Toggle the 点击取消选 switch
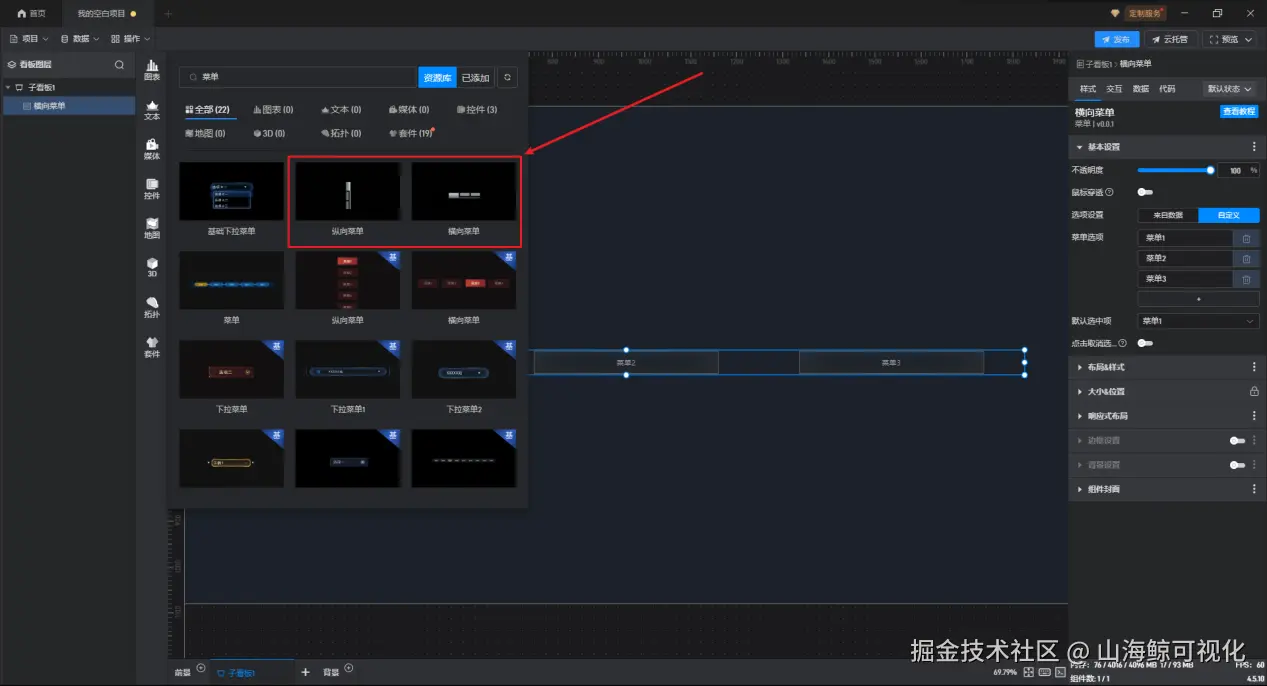1267x686 pixels. click(x=1145, y=343)
